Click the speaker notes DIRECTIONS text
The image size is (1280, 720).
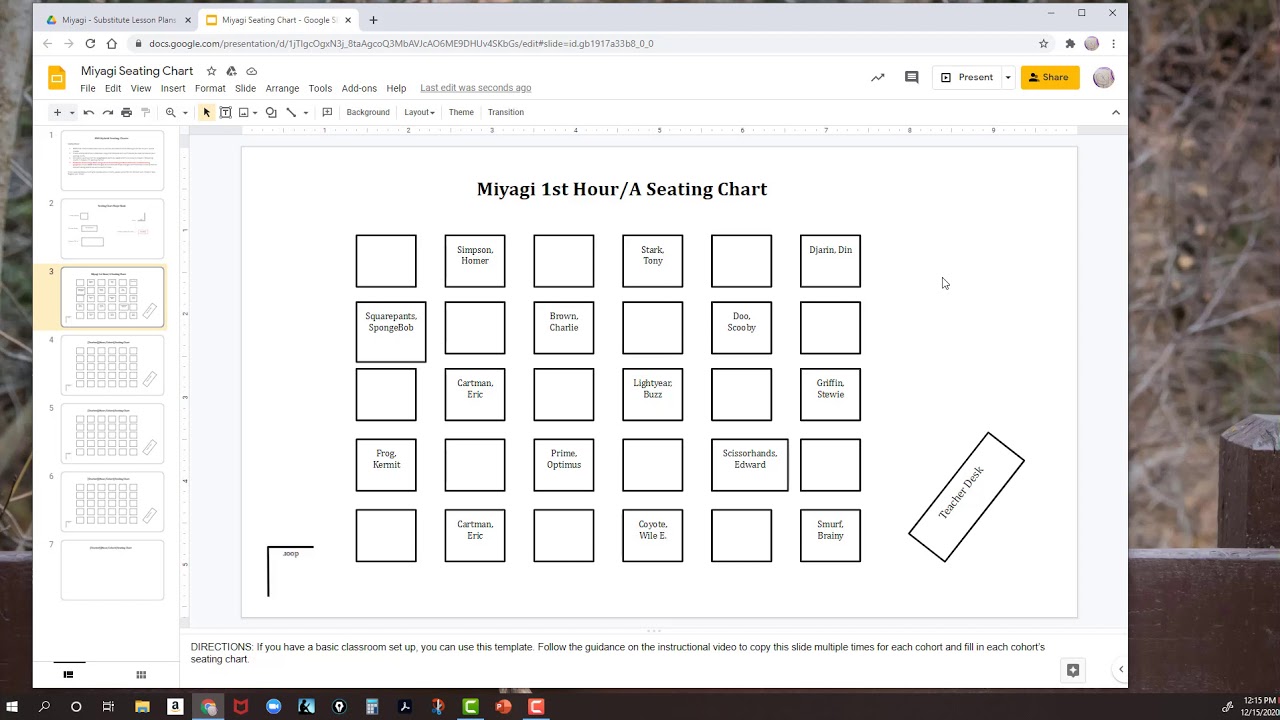[617, 653]
